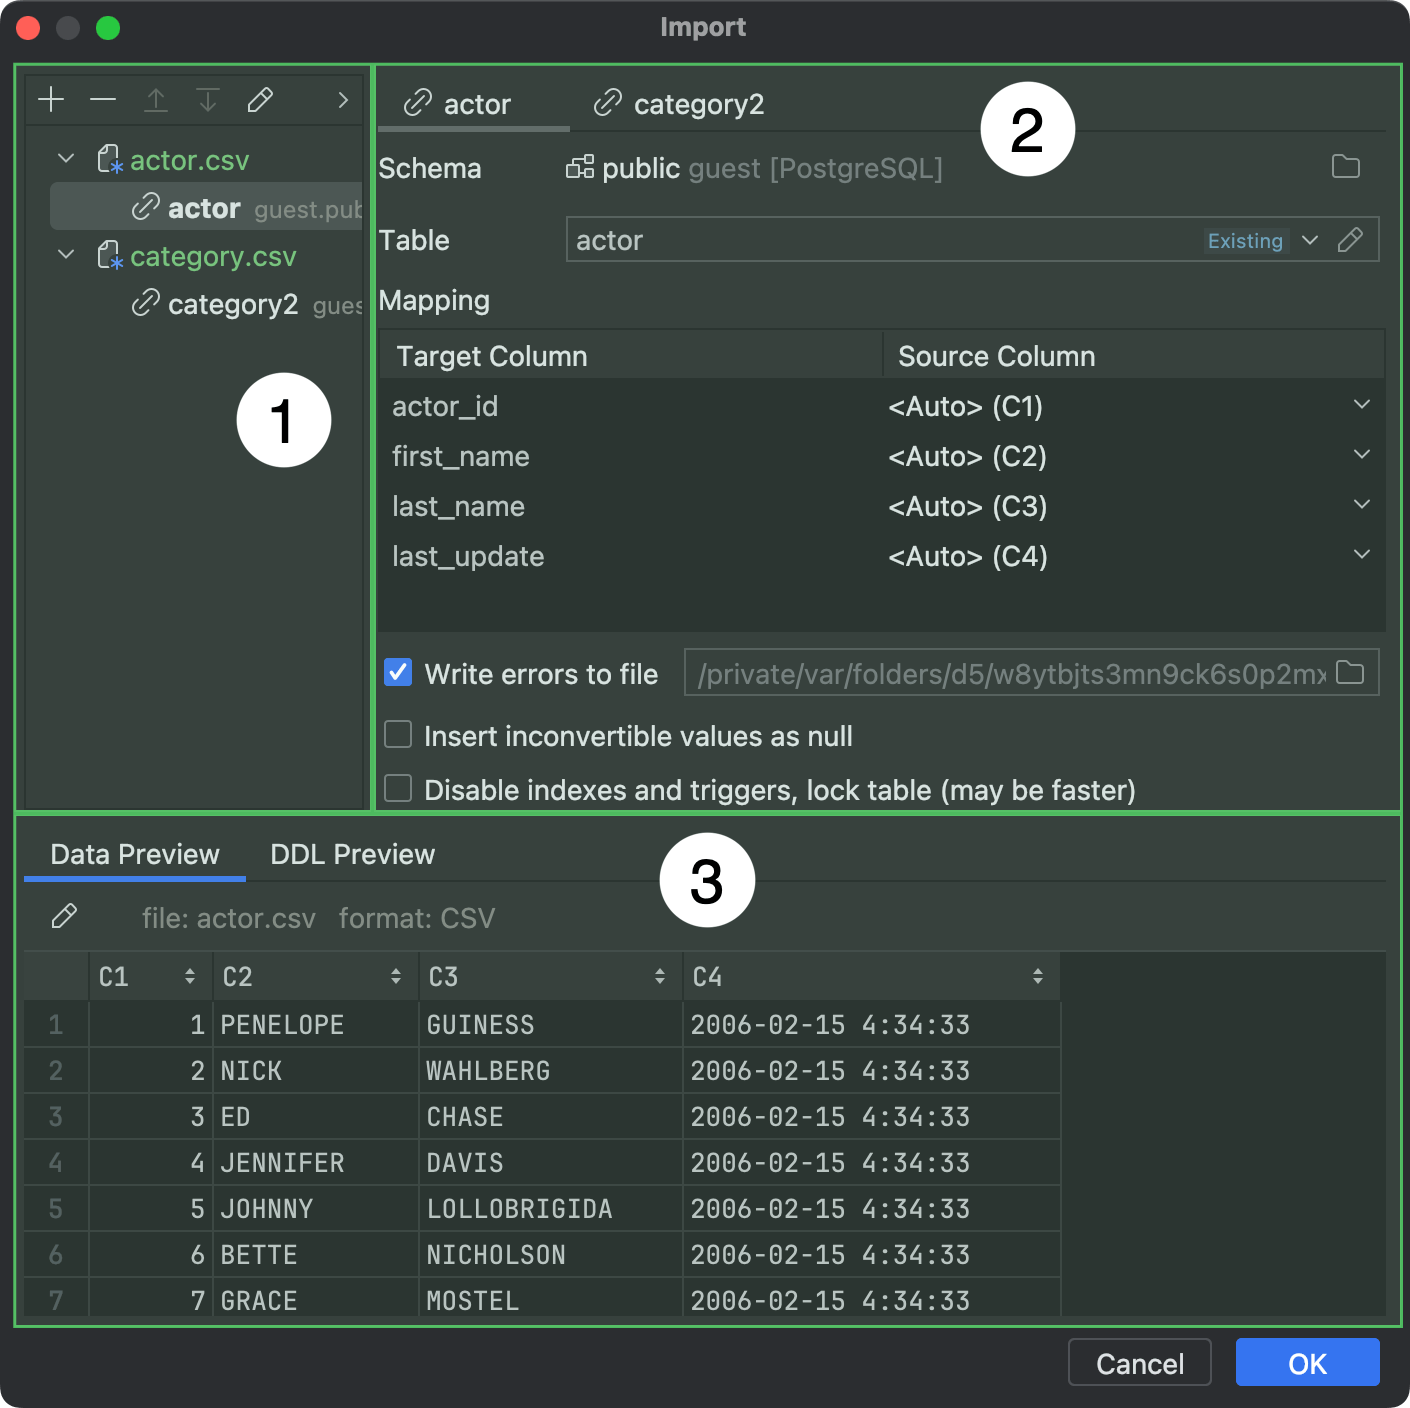Open the schema folder picker icon
The height and width of the screenshot is (1408, 1410).
pos(1347,167)
